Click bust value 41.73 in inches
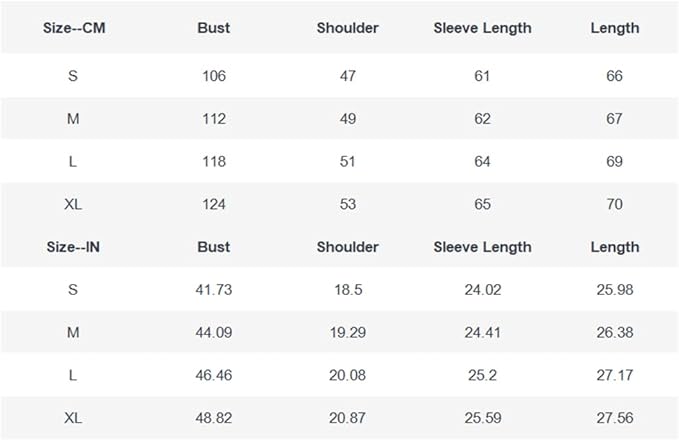The height and width of the screenshot is (441, 679). (213, 290)
